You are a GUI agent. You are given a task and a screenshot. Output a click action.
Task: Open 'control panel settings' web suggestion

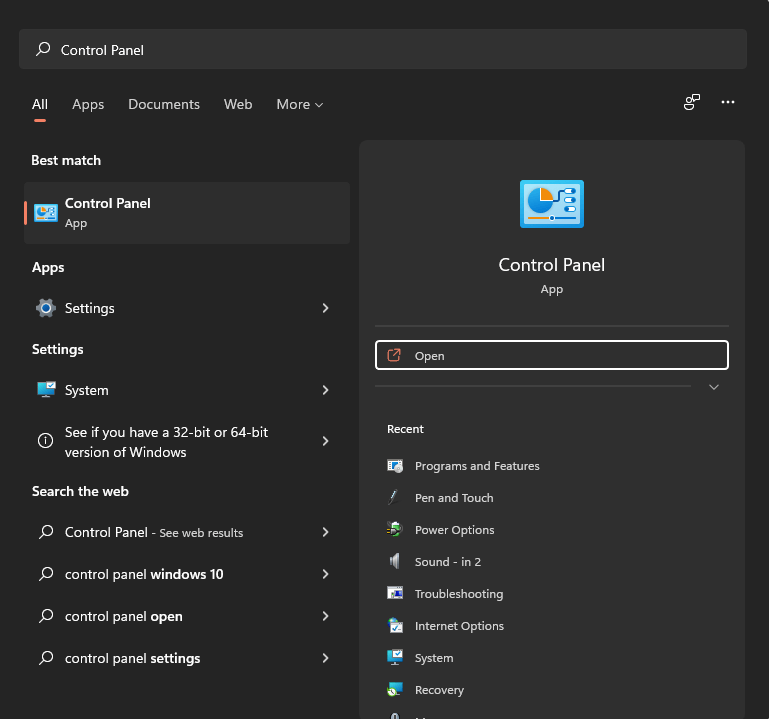tap(187, 658)
